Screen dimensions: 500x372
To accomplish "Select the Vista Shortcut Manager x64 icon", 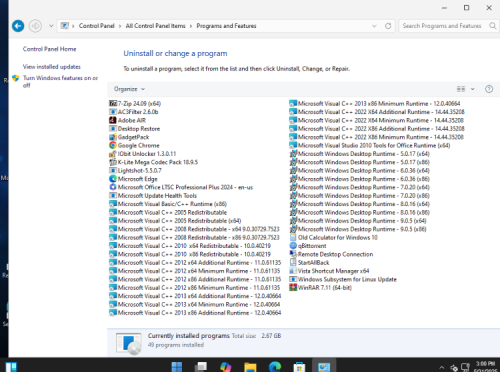I will (x=293, y=271).
